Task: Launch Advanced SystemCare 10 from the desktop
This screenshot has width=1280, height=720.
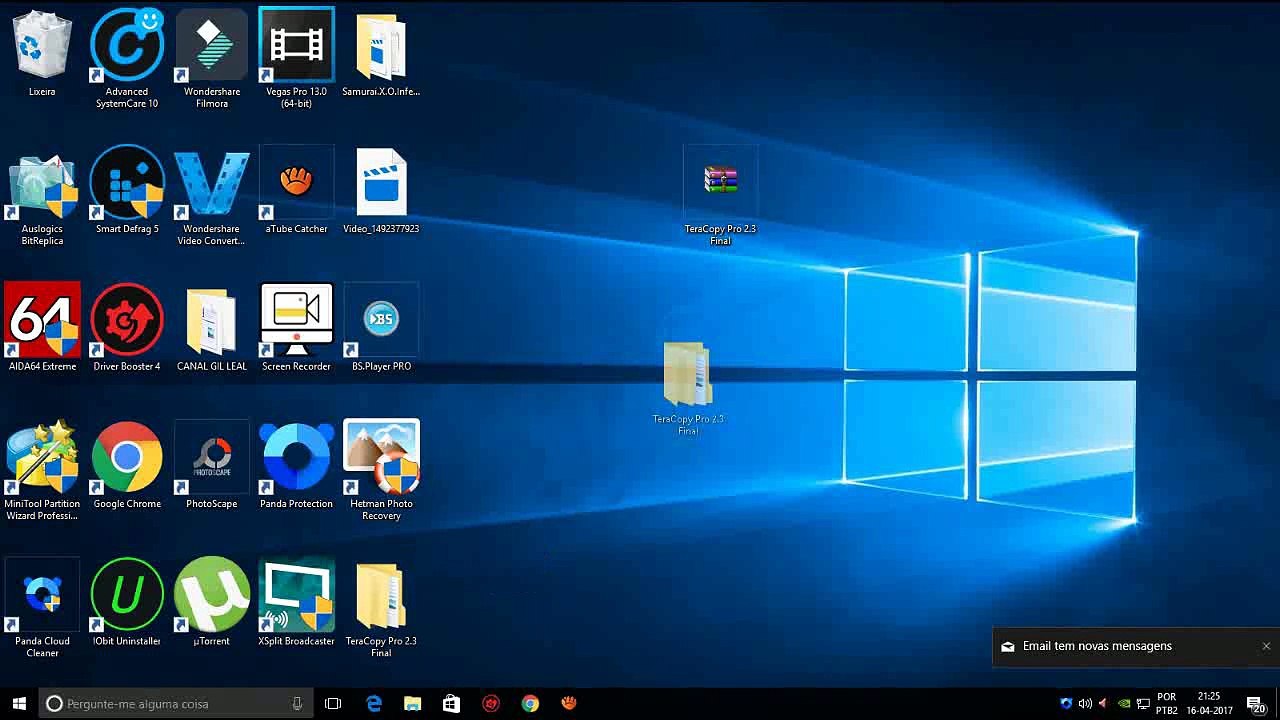Action: click(x=127, y=58)
